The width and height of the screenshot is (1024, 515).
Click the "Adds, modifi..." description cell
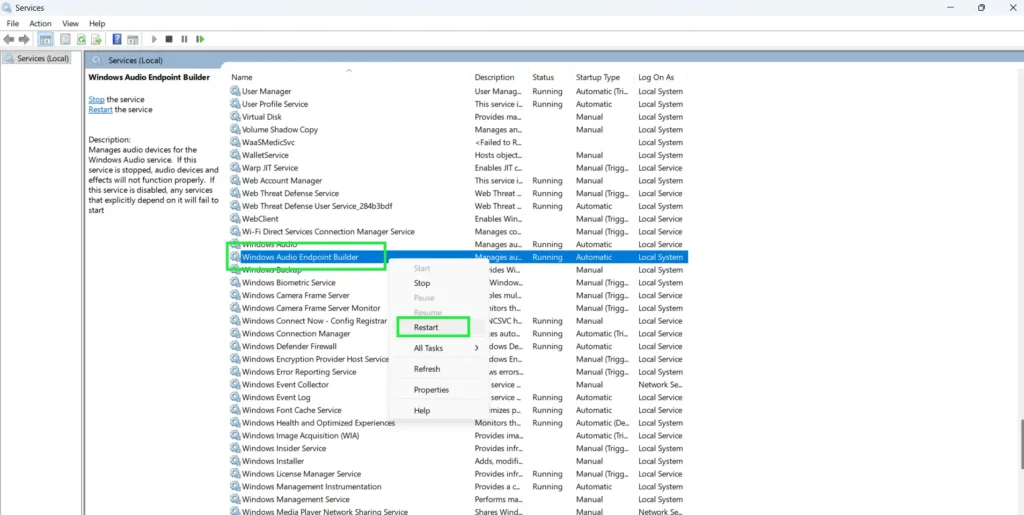pyautogui.click(x=498, y=461)
